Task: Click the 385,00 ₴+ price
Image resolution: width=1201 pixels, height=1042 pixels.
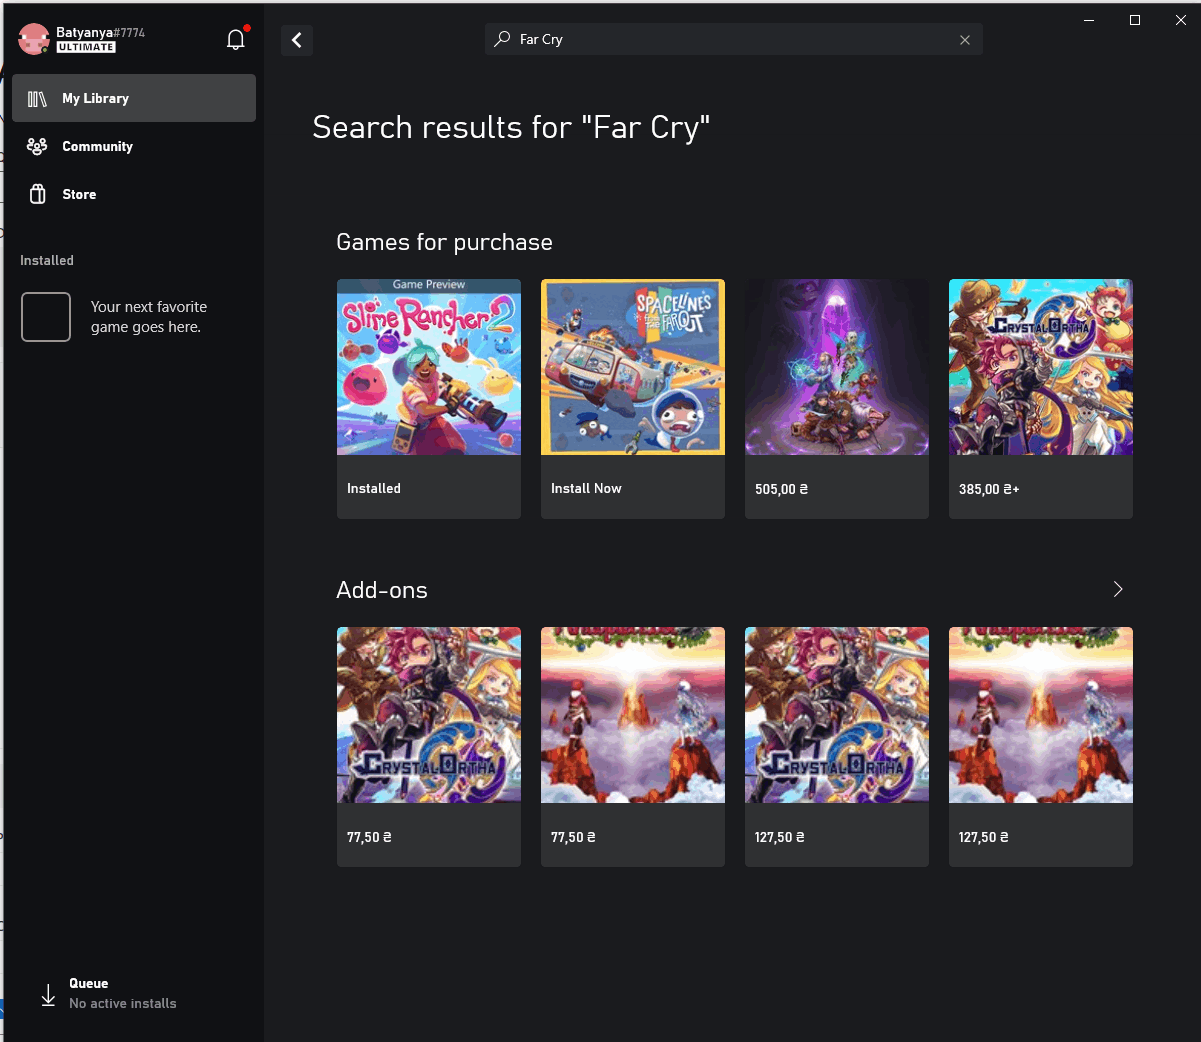Action: pos(989,489)
